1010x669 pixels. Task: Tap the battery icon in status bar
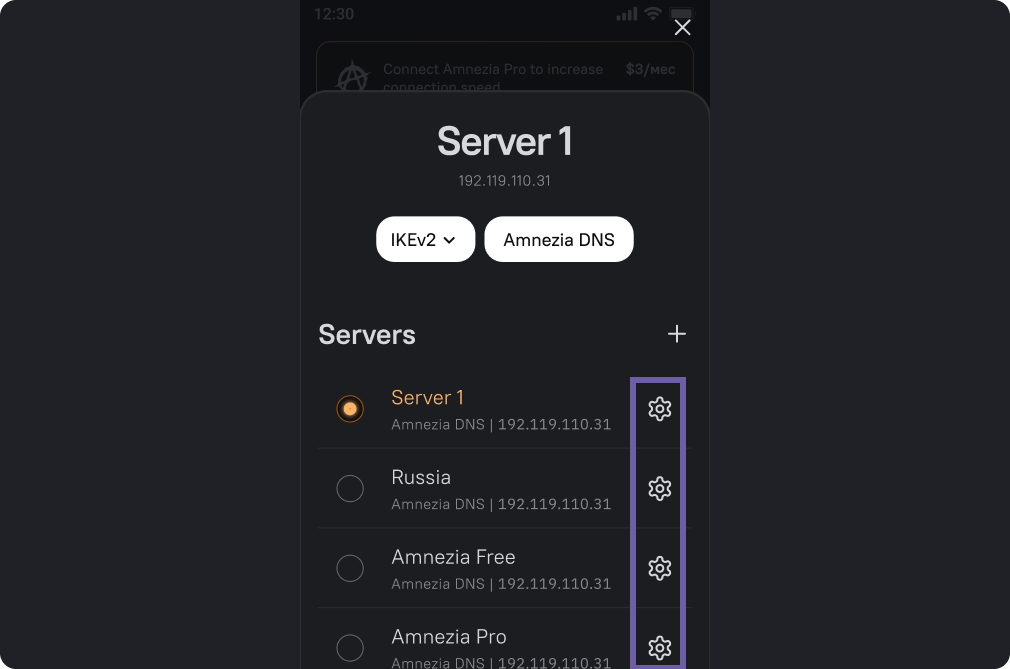tap(680, 14)
